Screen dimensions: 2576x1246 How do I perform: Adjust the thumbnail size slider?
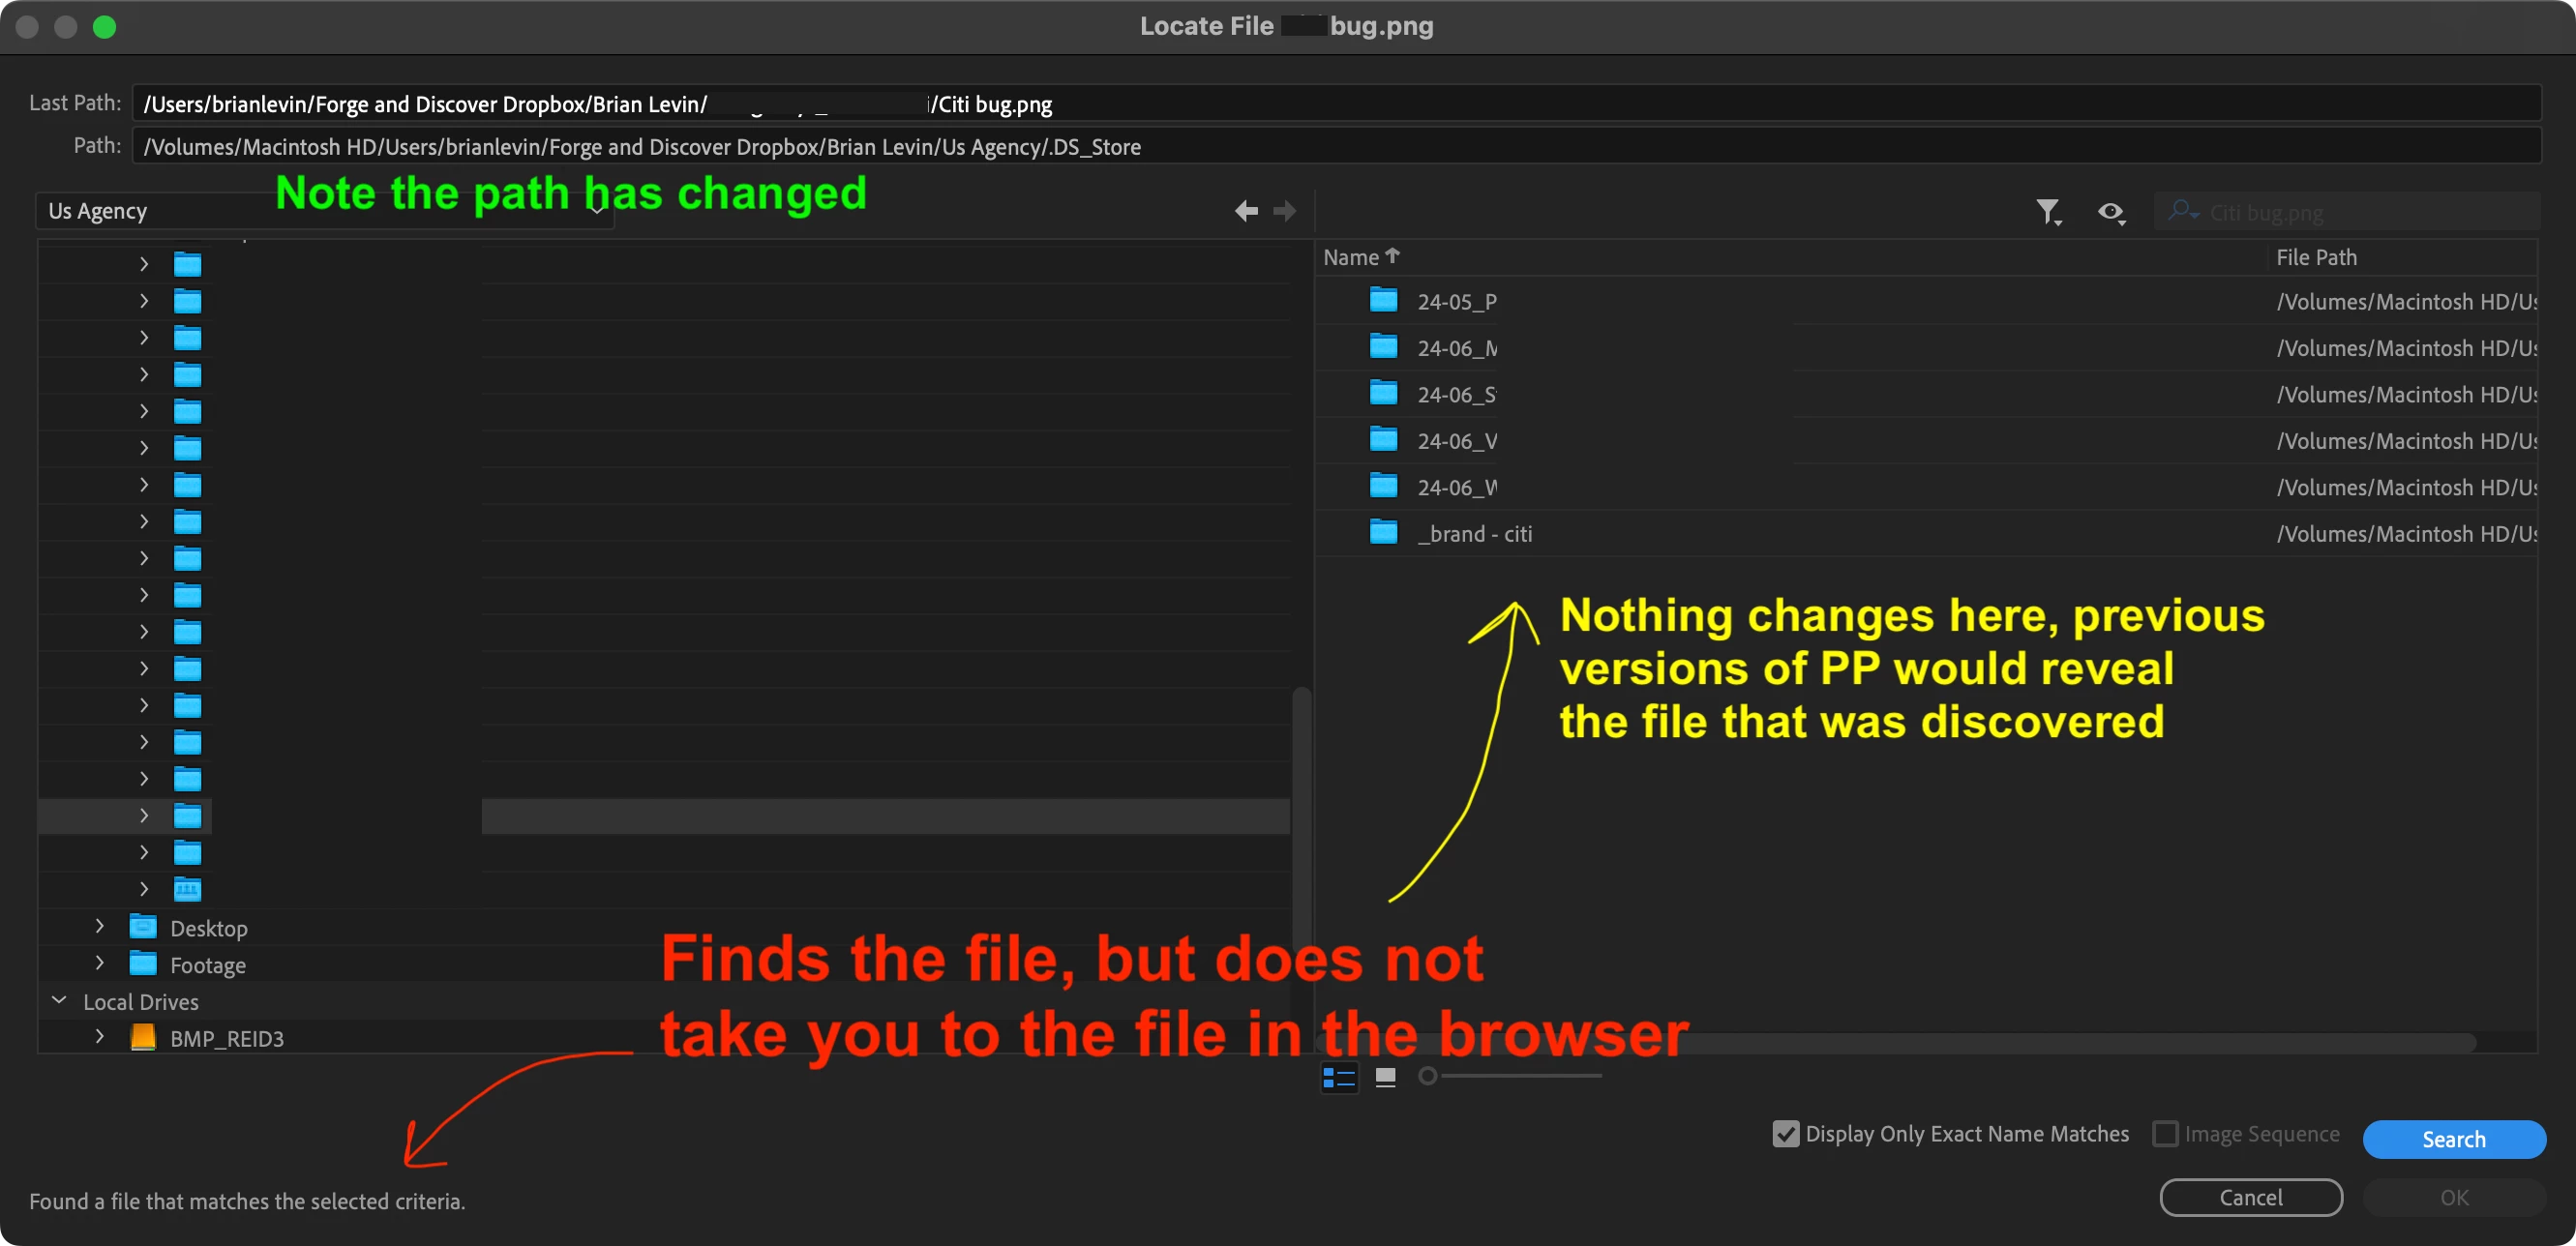coord(1428,1076)
